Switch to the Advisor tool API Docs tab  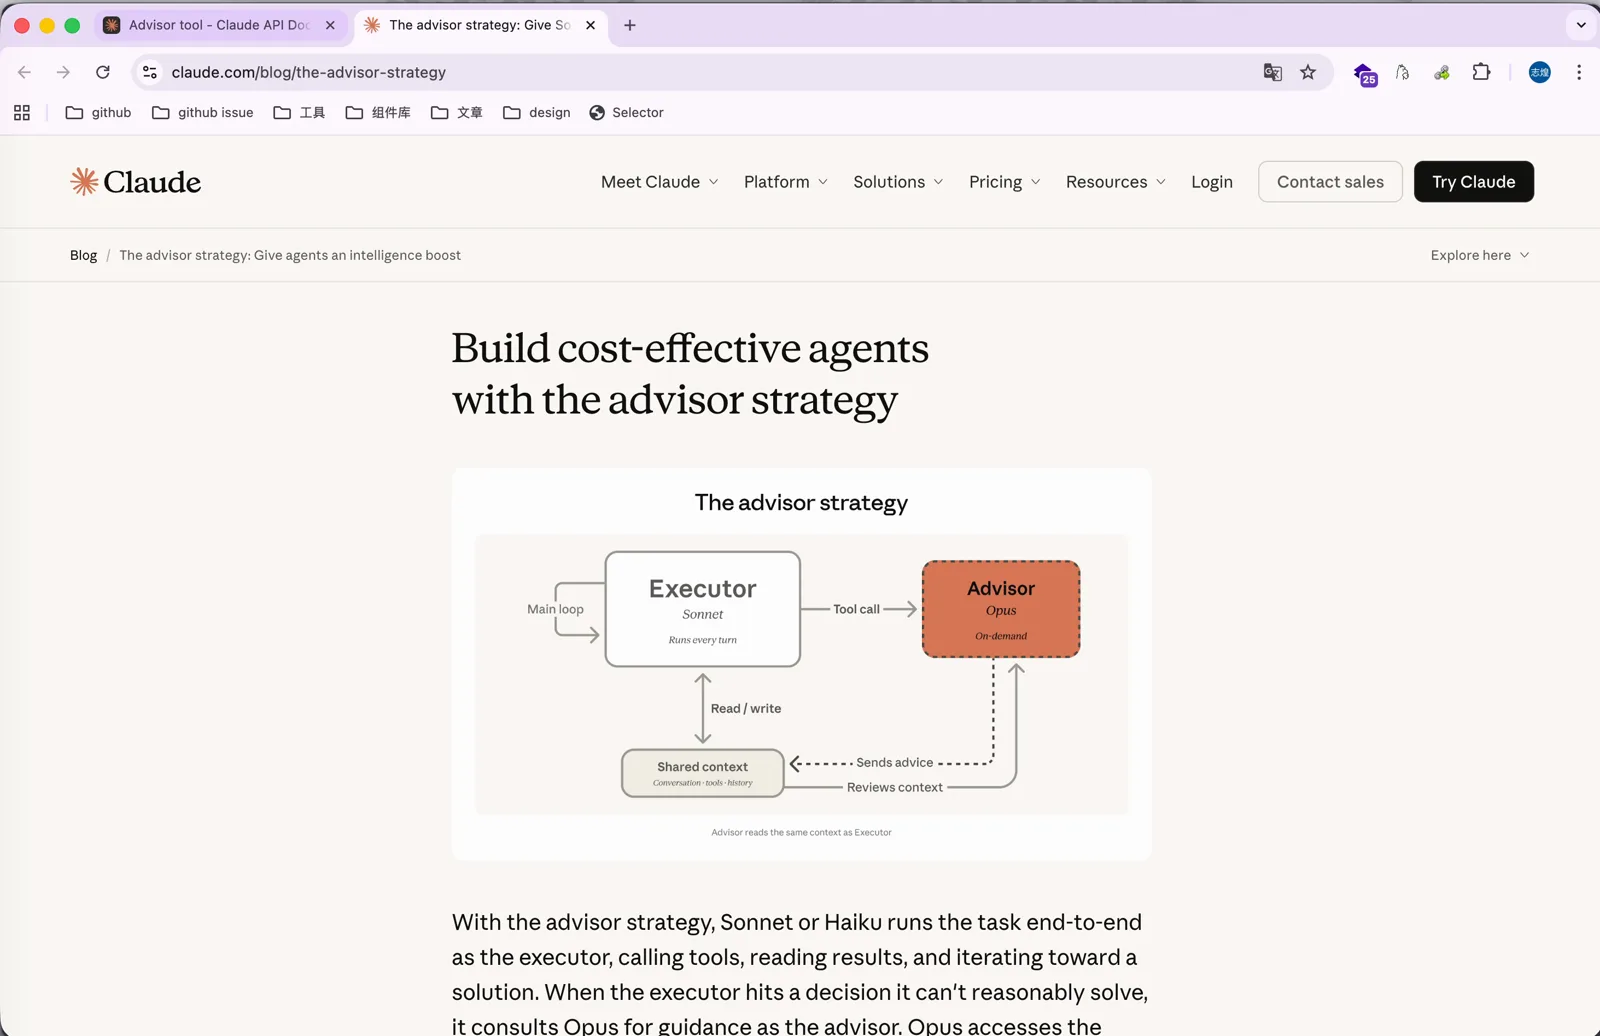(x=221, y=25)
